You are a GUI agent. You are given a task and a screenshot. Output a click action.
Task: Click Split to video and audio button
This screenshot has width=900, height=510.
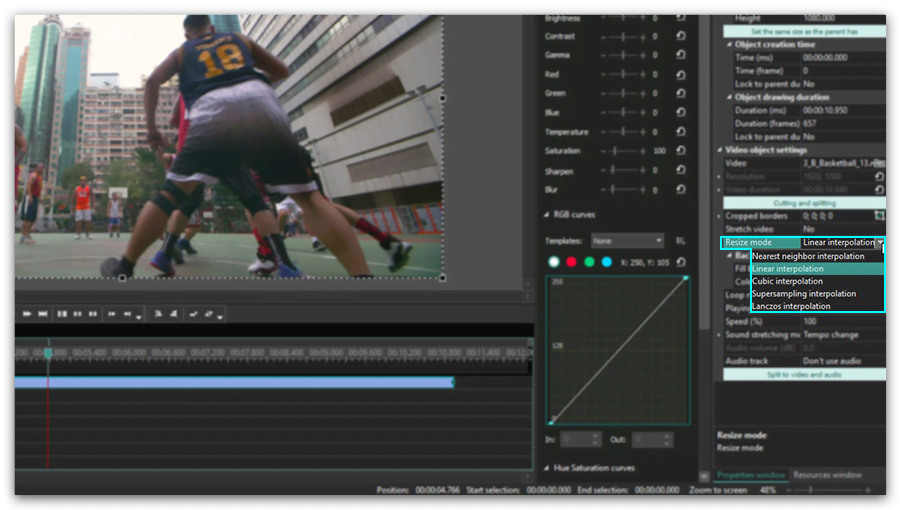pyautogui.click(x=804, y=375)
